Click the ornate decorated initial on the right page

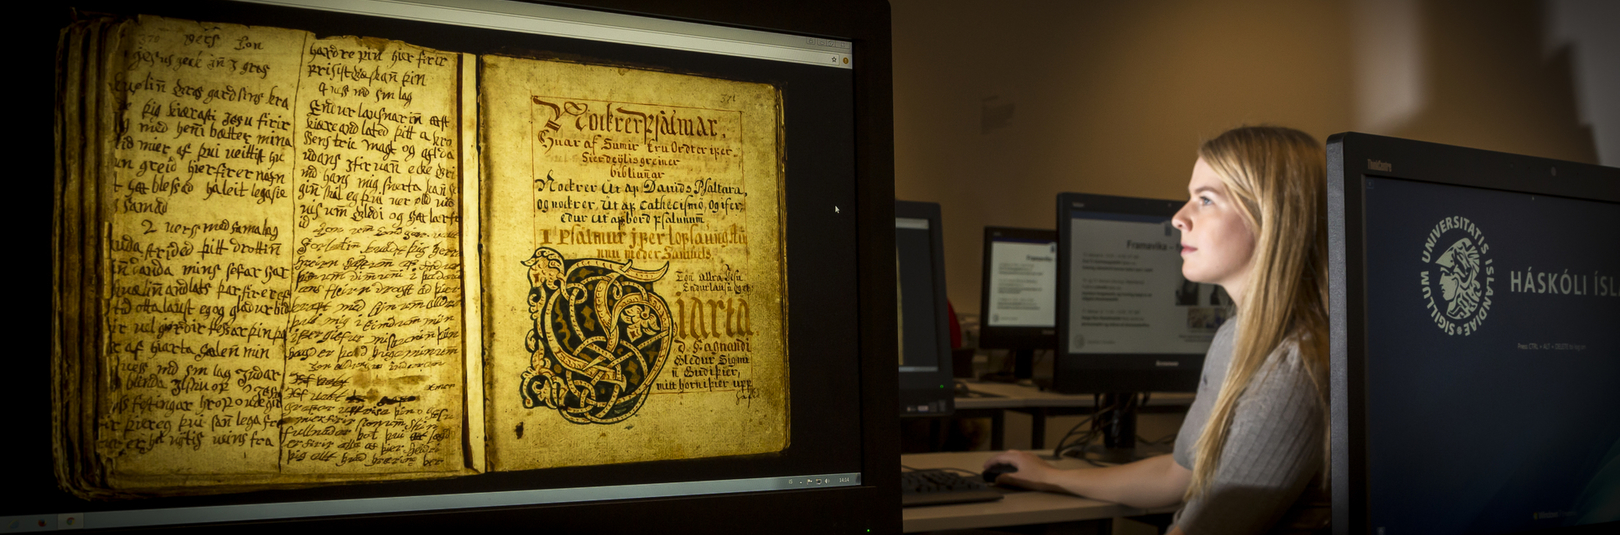[x=590, y=335]
